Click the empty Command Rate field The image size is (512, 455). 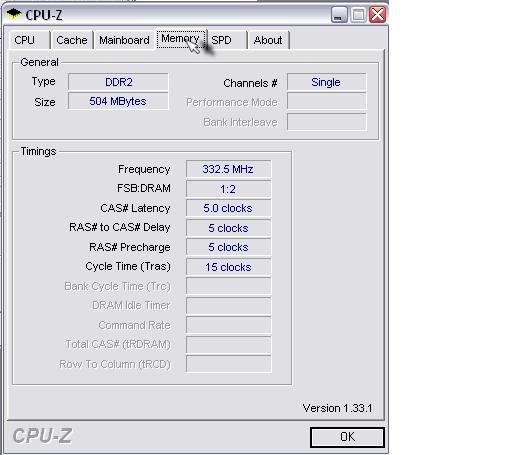pos(228,325)
